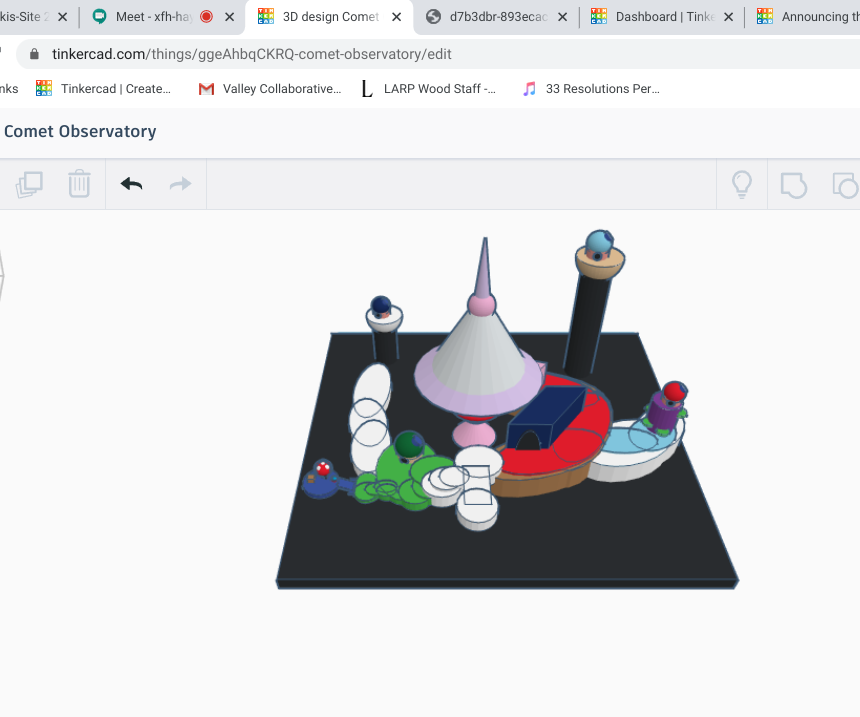
Task: Open the Dashboard | Tinkercad tab
Action: click(664, 17)
